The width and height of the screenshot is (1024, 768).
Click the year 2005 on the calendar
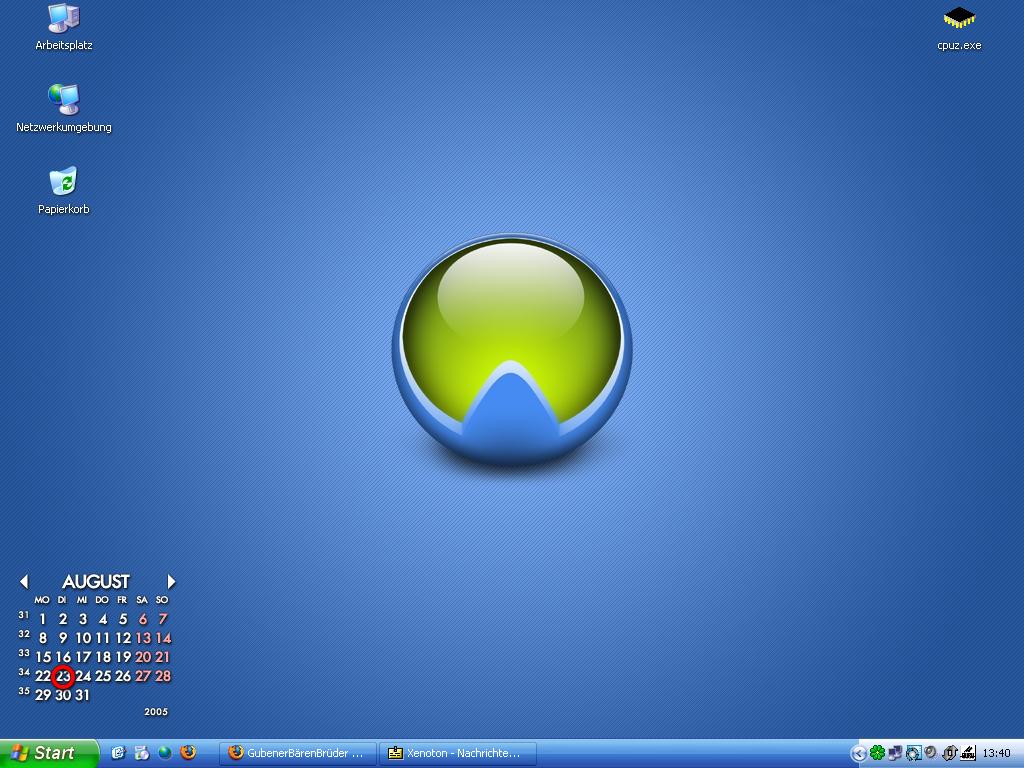point(156,712)
